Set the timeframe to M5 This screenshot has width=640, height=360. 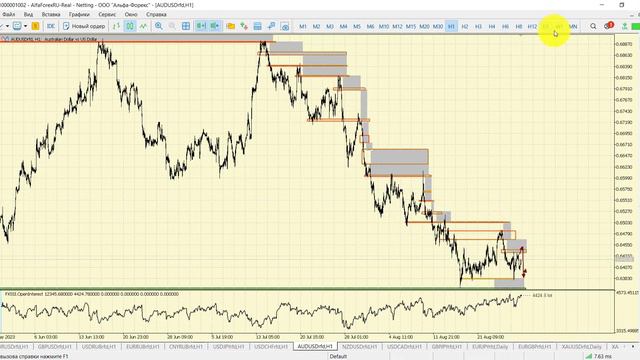(x=357, y=27)
